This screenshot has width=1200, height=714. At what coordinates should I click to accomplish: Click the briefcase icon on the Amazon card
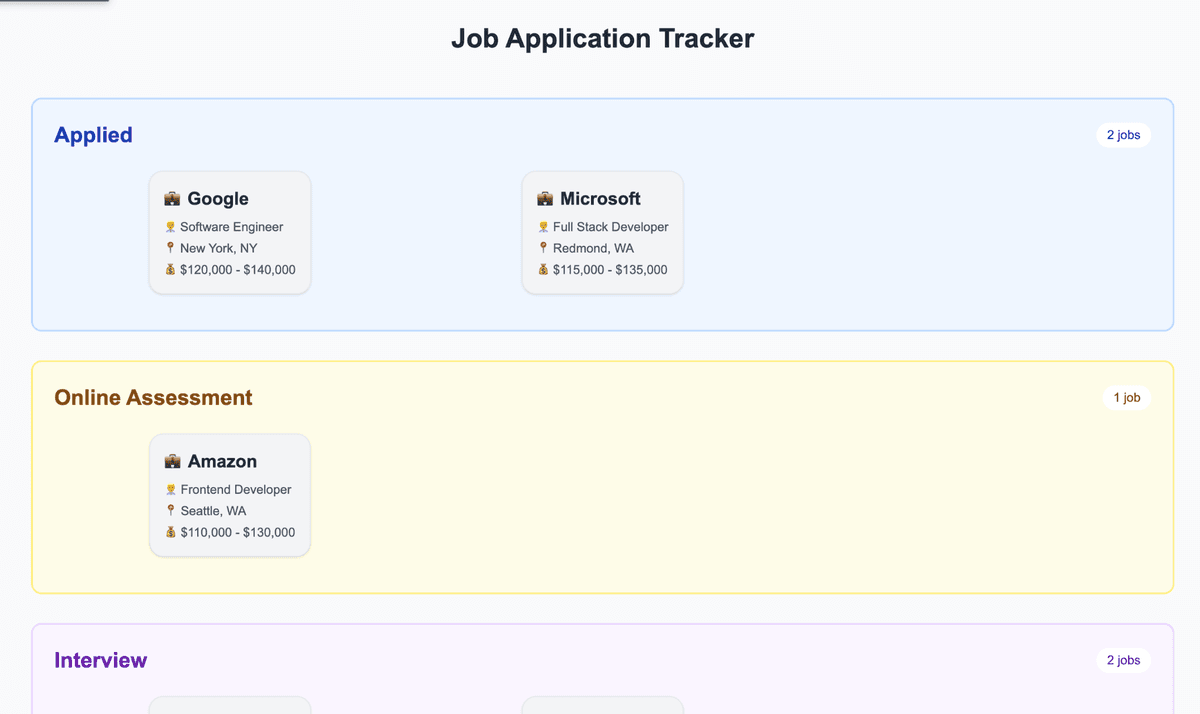172,460
